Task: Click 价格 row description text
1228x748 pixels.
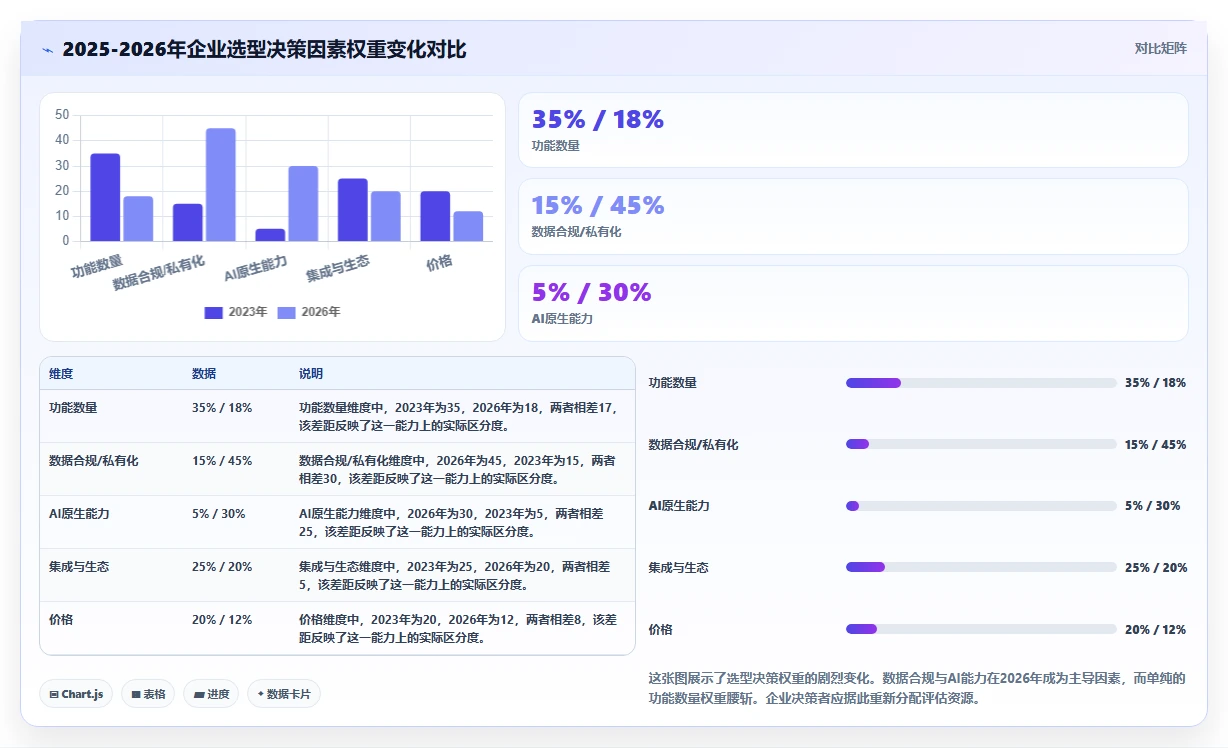Action: (x=458, y=629)
